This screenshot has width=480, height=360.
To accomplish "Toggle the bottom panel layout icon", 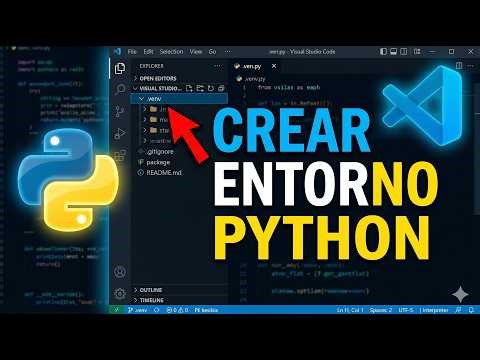I will pos(394,52).
